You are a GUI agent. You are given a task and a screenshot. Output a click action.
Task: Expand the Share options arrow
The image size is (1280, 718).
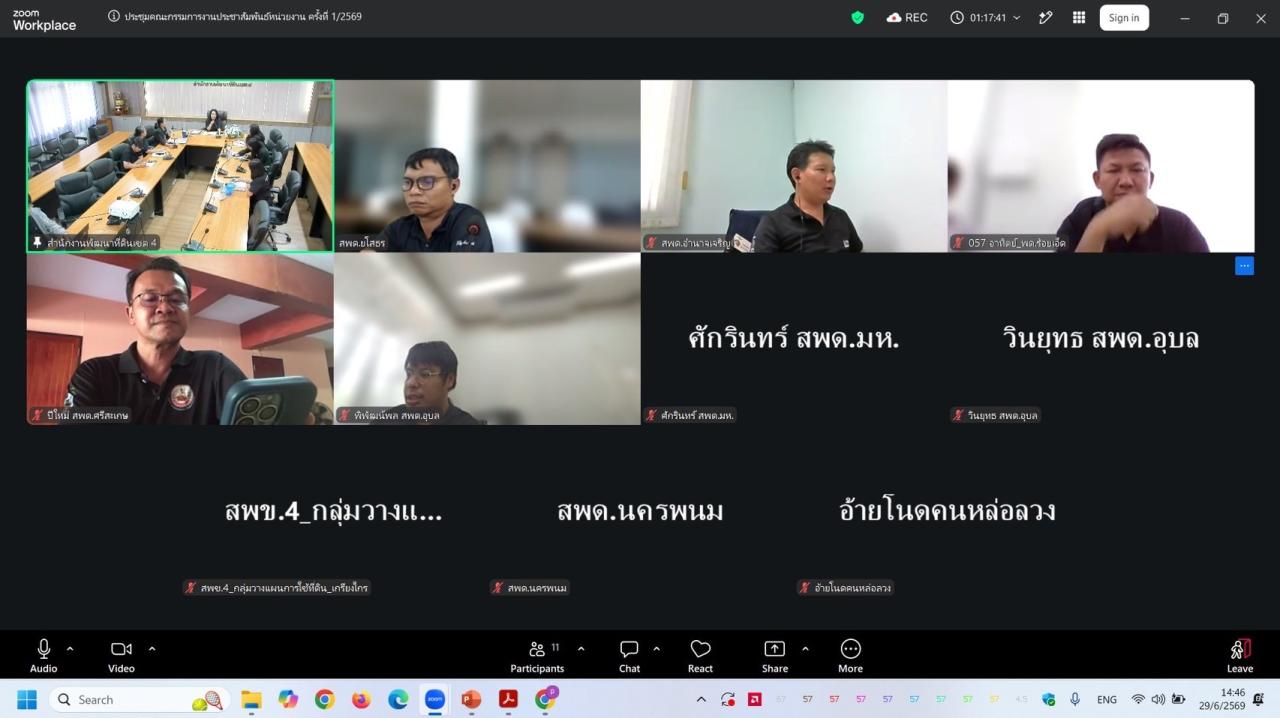[805, 648]
